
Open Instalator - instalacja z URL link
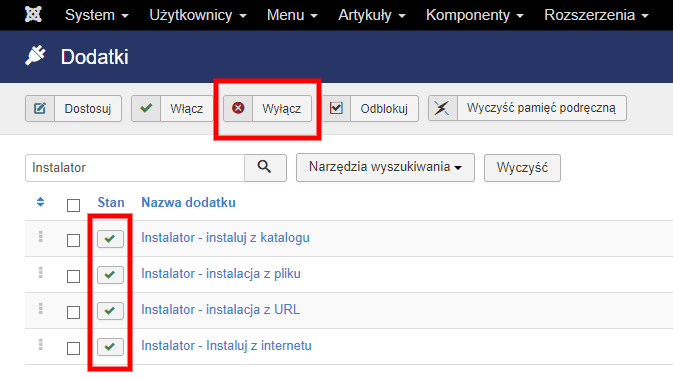pos(221,310)
